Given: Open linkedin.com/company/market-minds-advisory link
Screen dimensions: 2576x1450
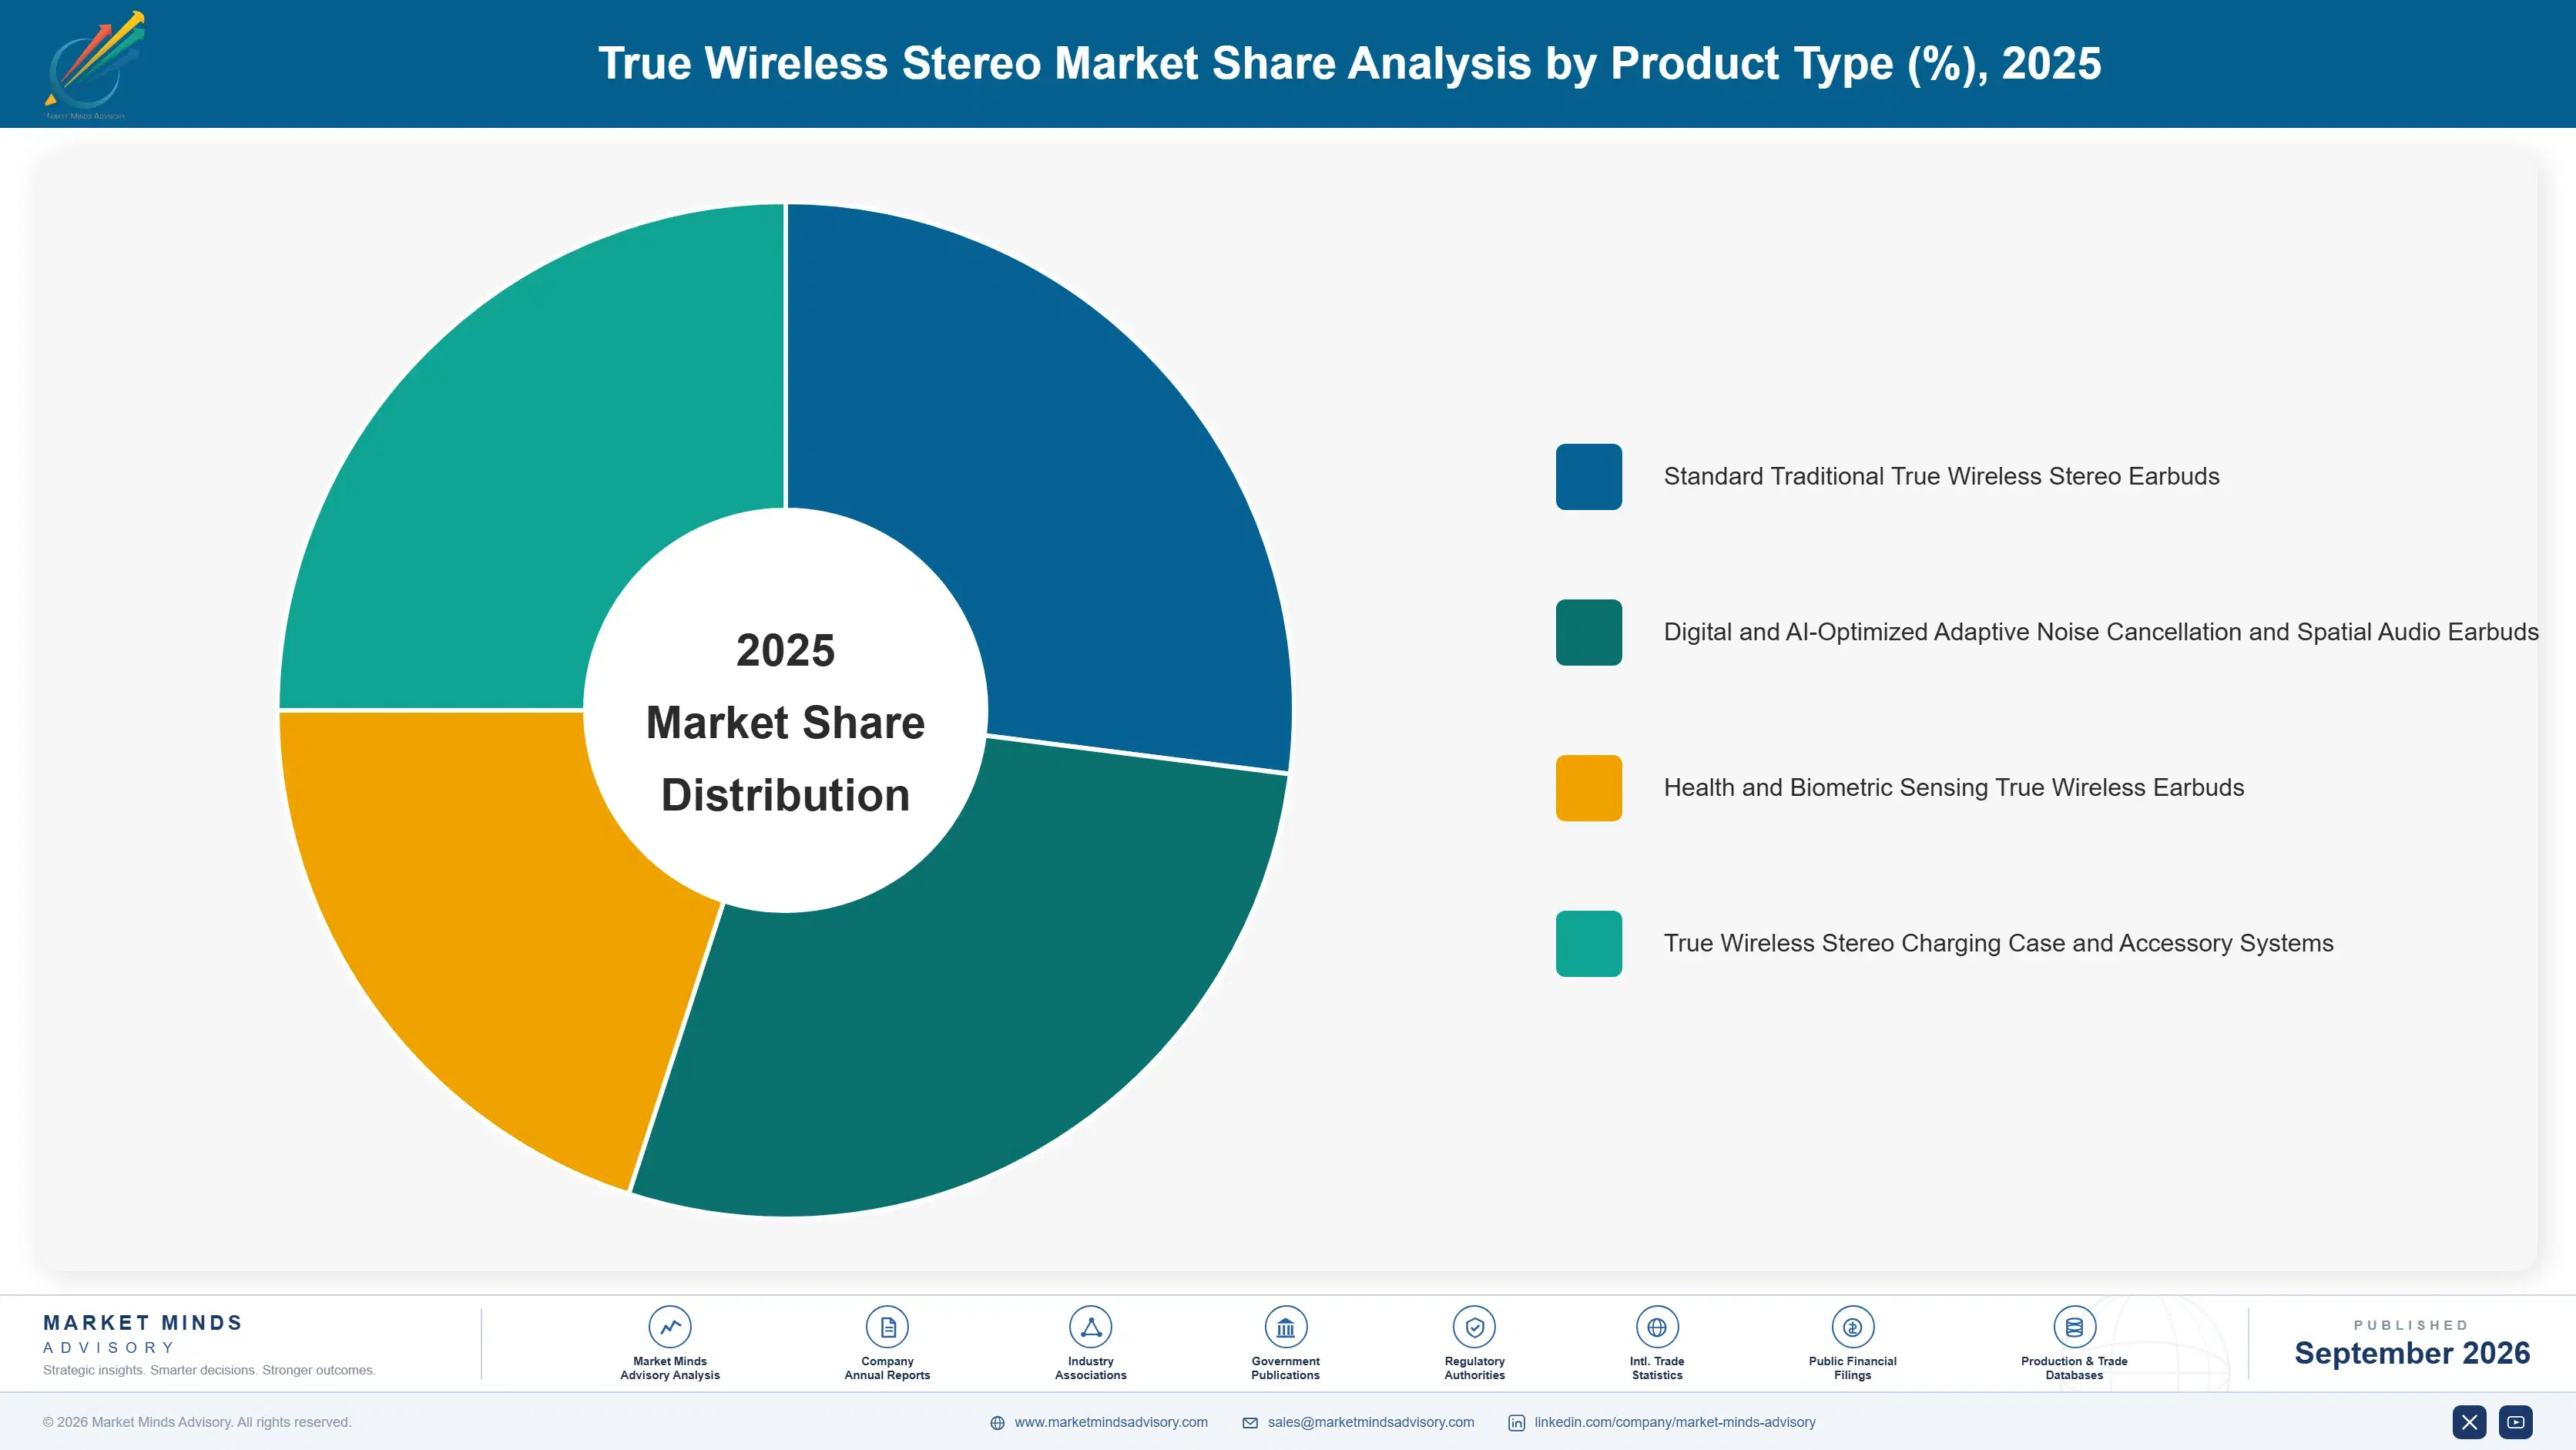Looking at the screenshot, I should pyautogui.click(x=1675, y=1422).
